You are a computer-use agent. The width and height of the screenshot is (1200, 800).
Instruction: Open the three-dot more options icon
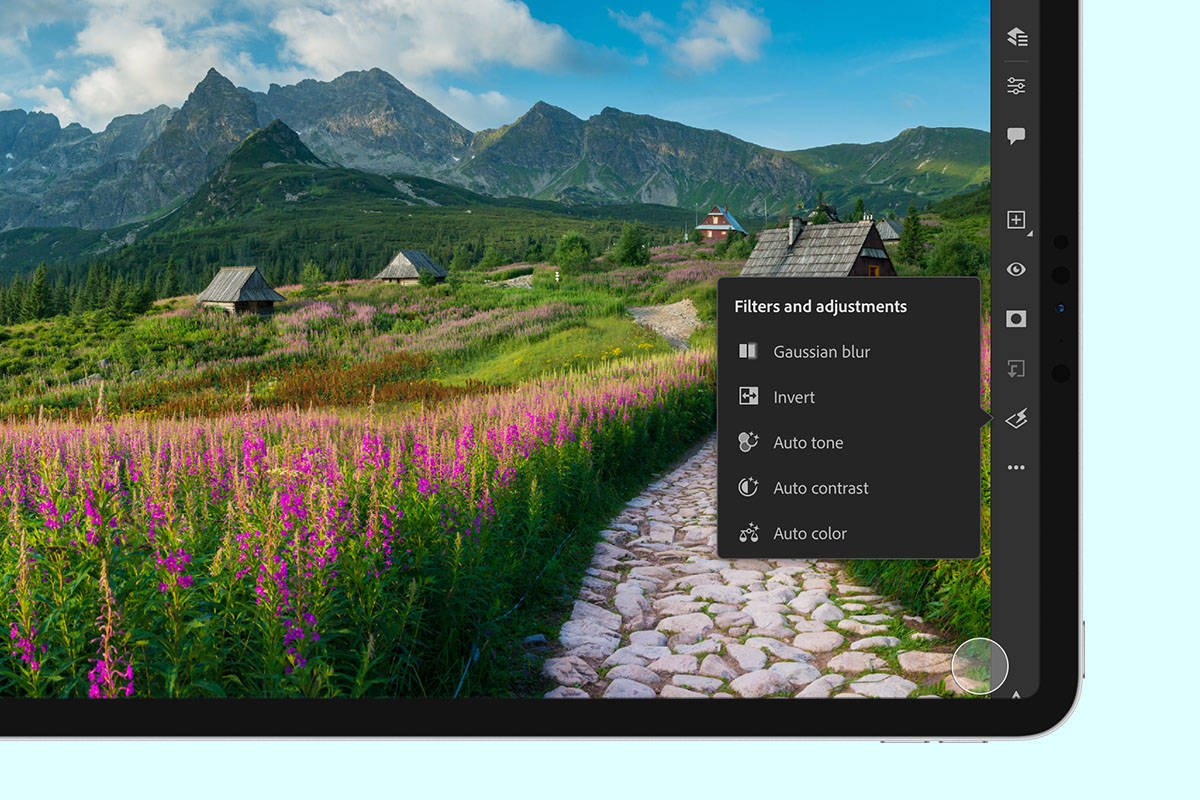1016,467
